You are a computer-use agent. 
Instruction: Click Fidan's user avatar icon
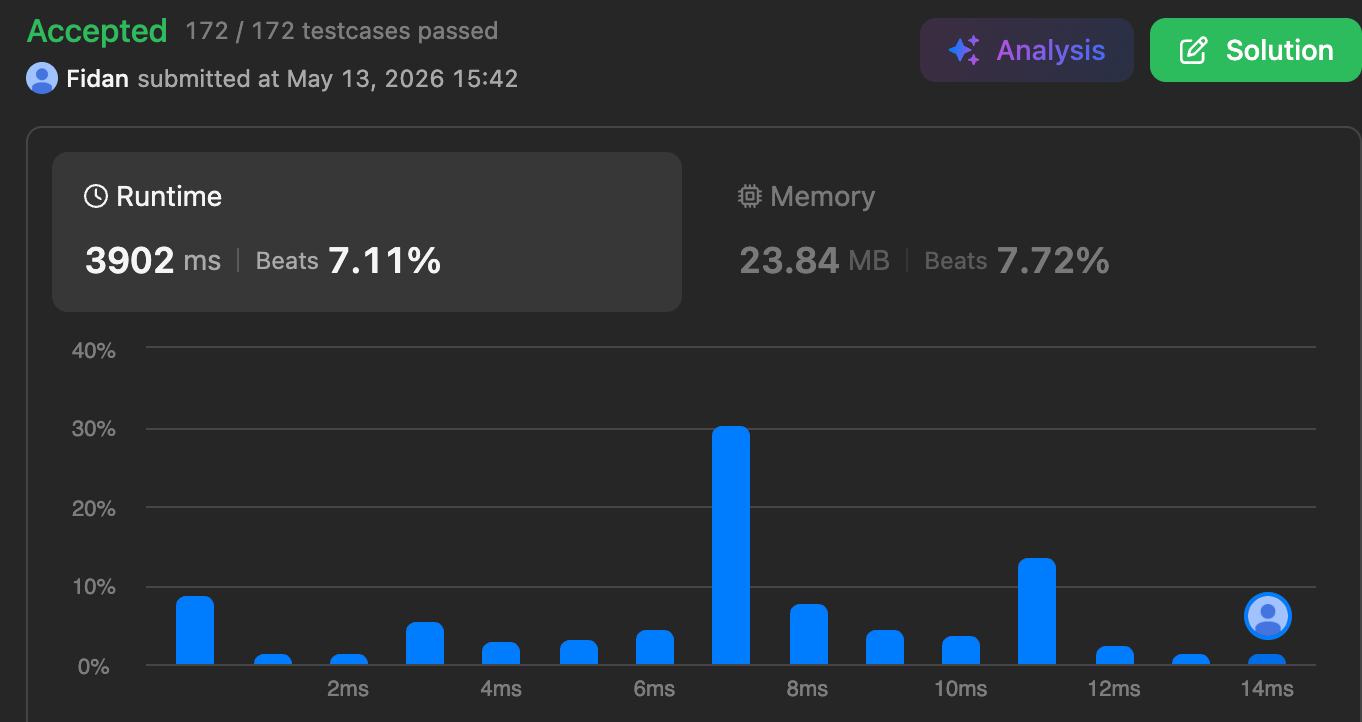click(x=42, y=78)
